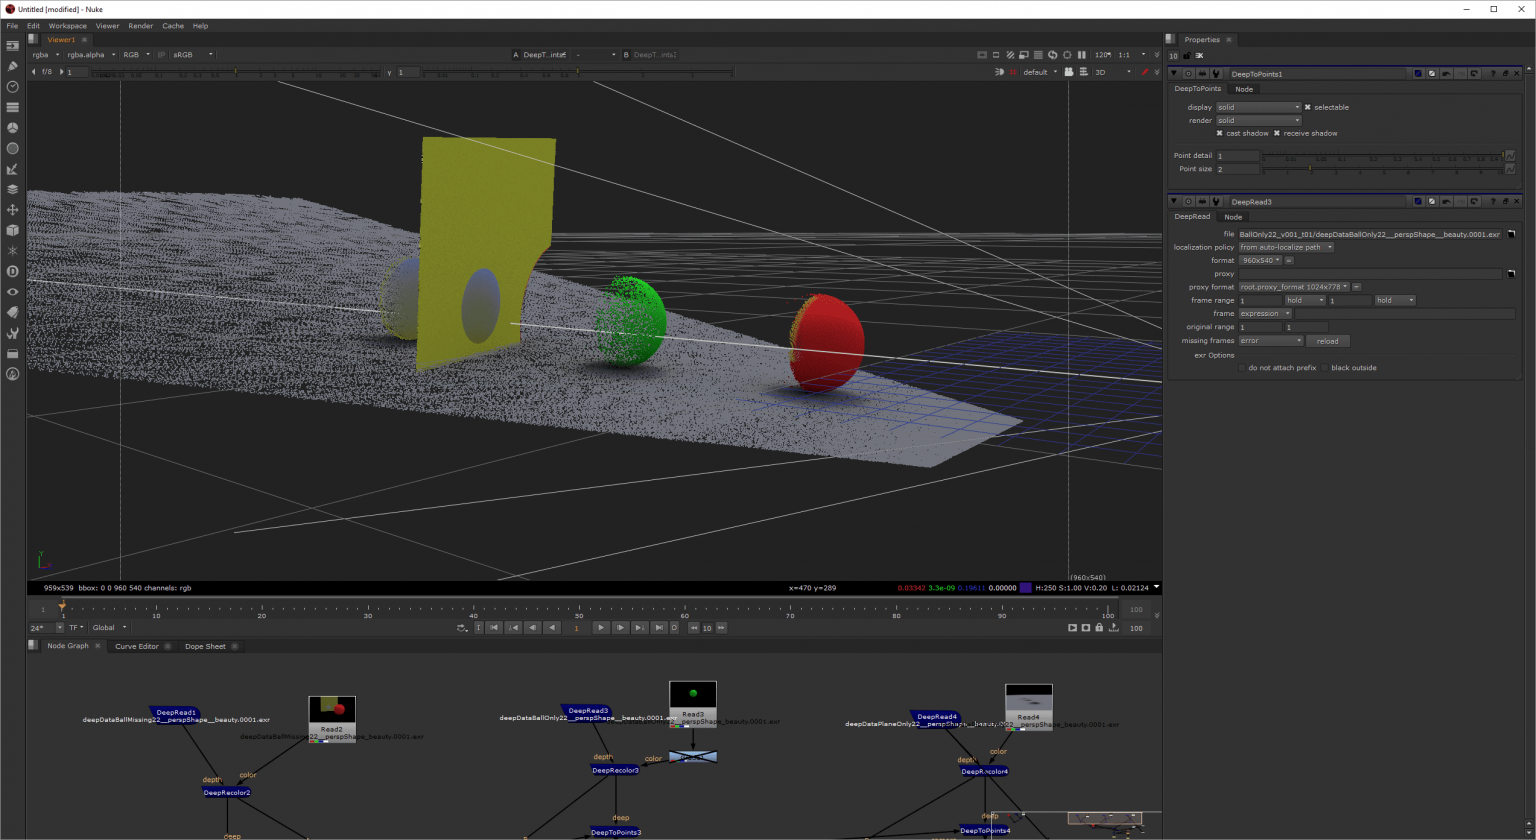This screenshot has height=840, width=1536.
Task: Open the Merge nodes menu (layers icon)
Action: coord(13,189)
